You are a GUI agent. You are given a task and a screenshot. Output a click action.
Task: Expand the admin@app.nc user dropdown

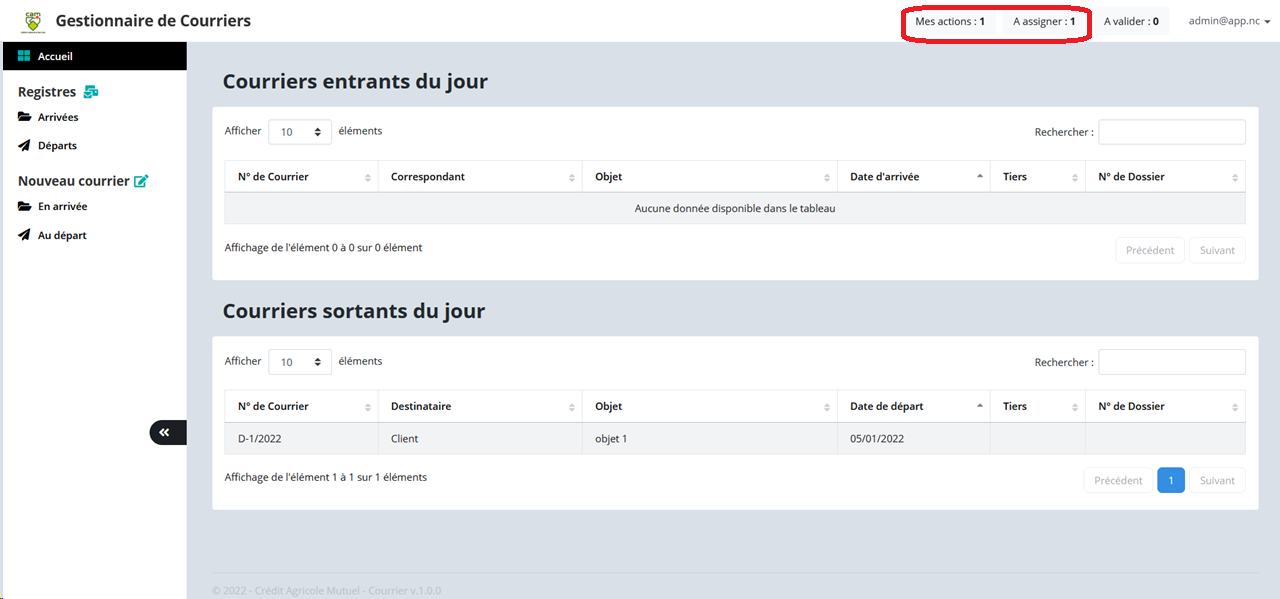(1229, 21)
